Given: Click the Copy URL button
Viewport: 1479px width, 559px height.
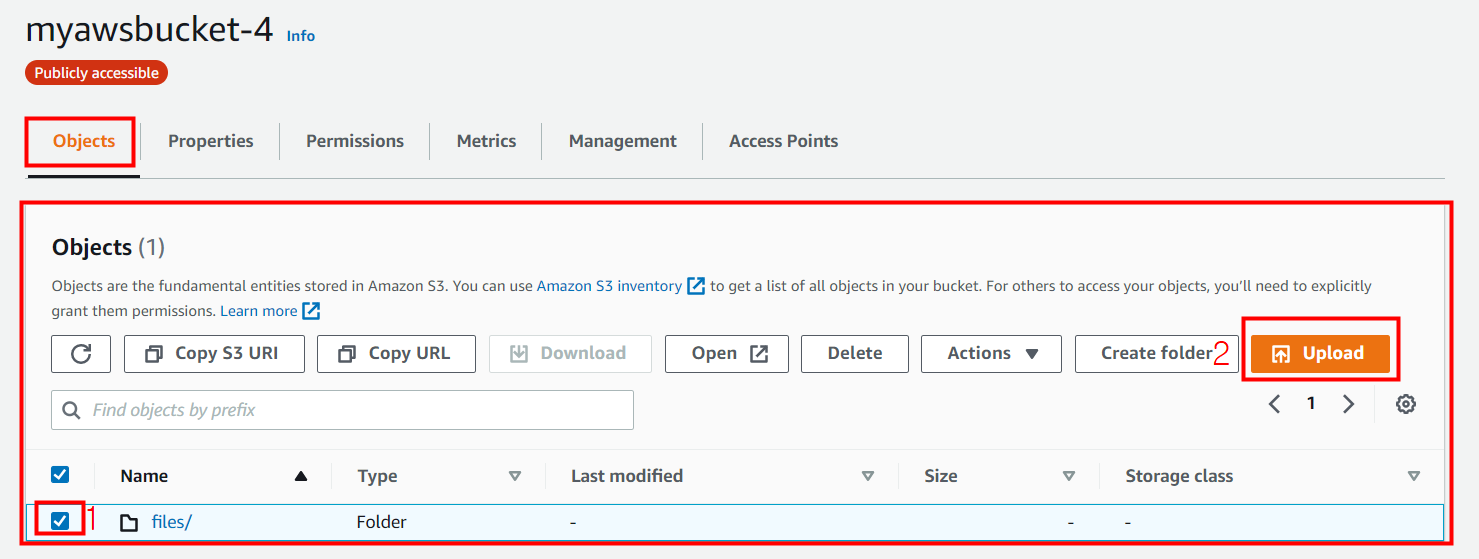Looking at the screenshot, I should (x=396, y=353).
